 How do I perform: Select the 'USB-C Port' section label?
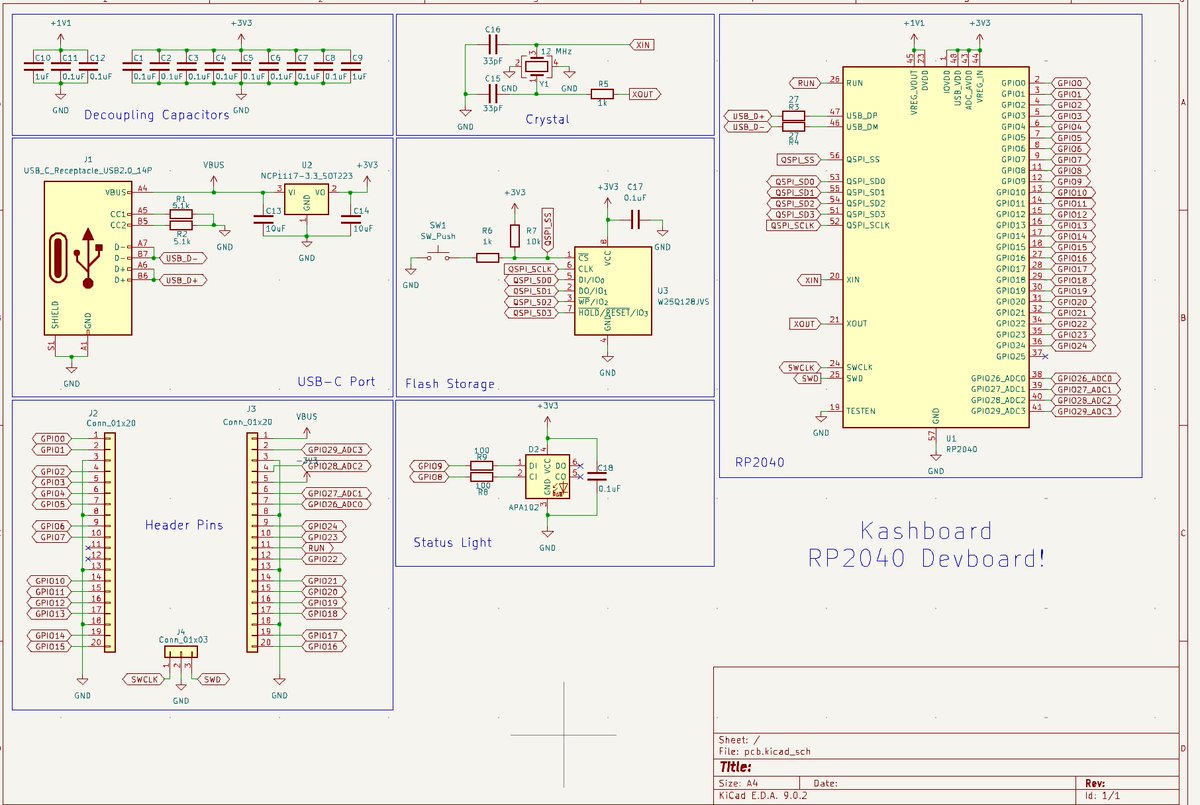click(336, 382)
